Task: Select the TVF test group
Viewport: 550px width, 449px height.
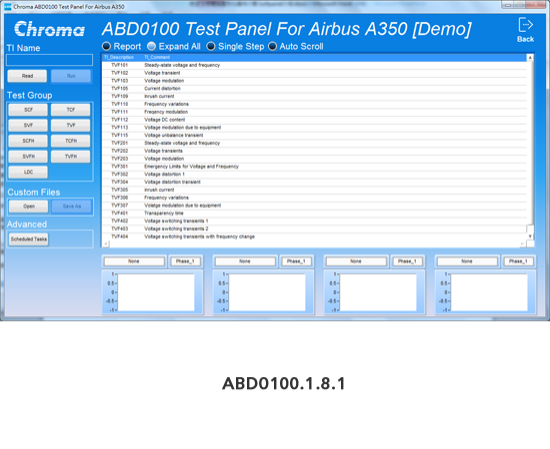Action: tap(71, 125)
